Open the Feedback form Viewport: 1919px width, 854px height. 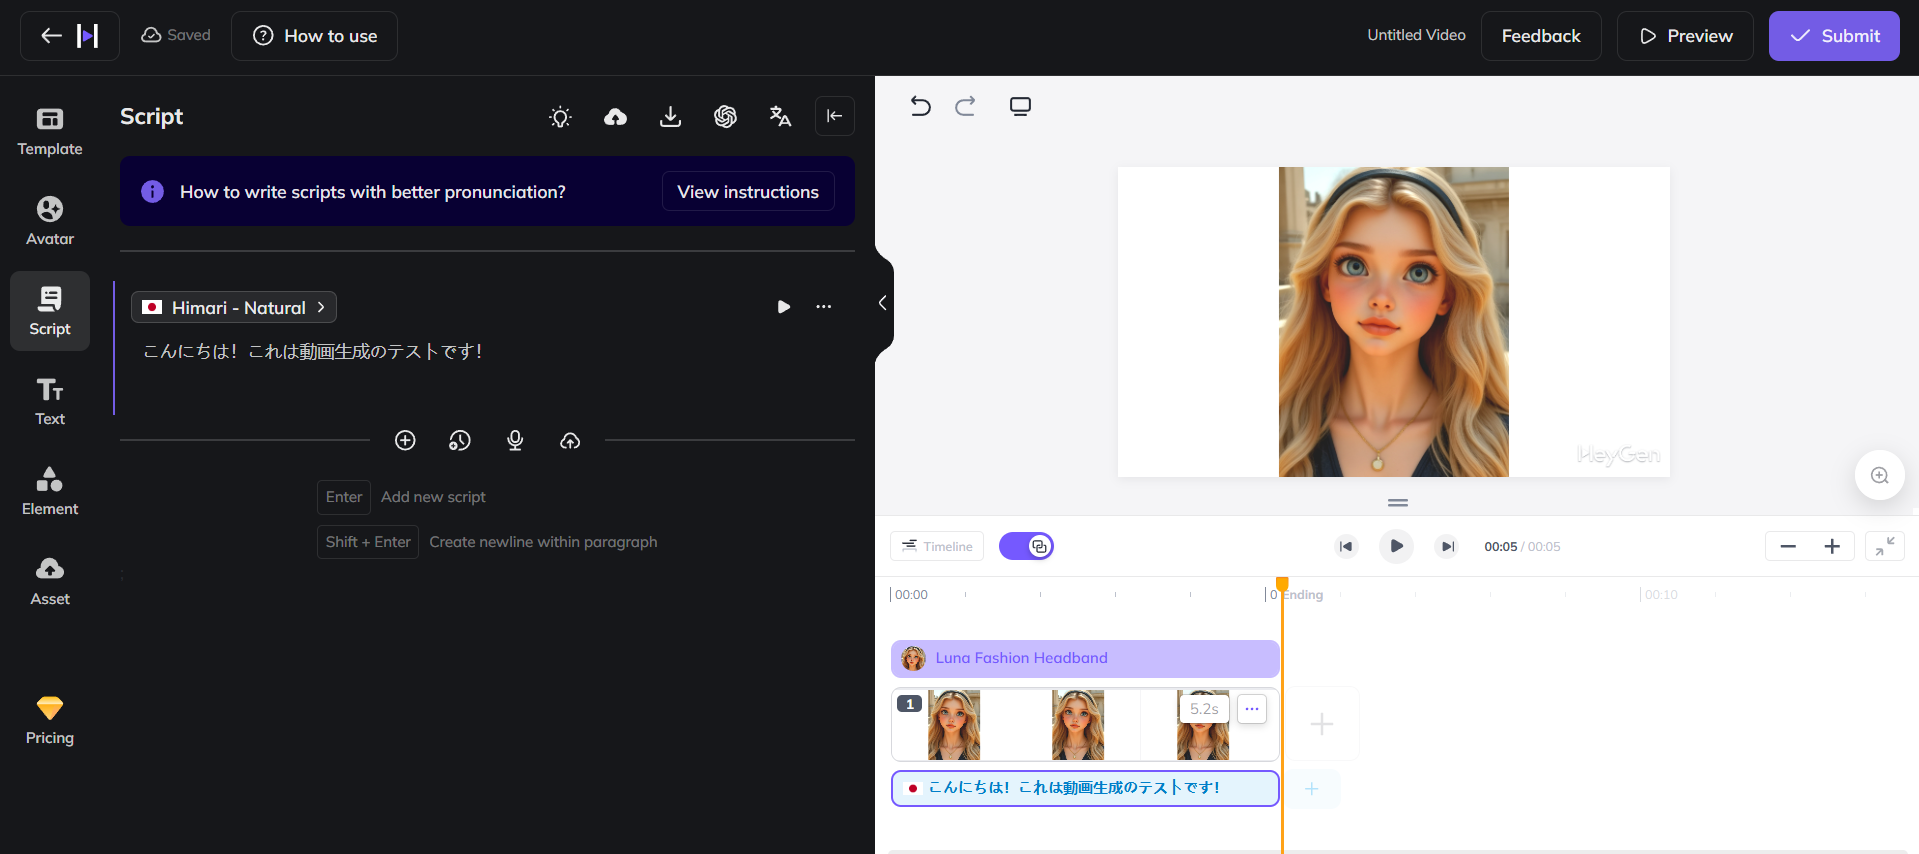click(1541, 36)
